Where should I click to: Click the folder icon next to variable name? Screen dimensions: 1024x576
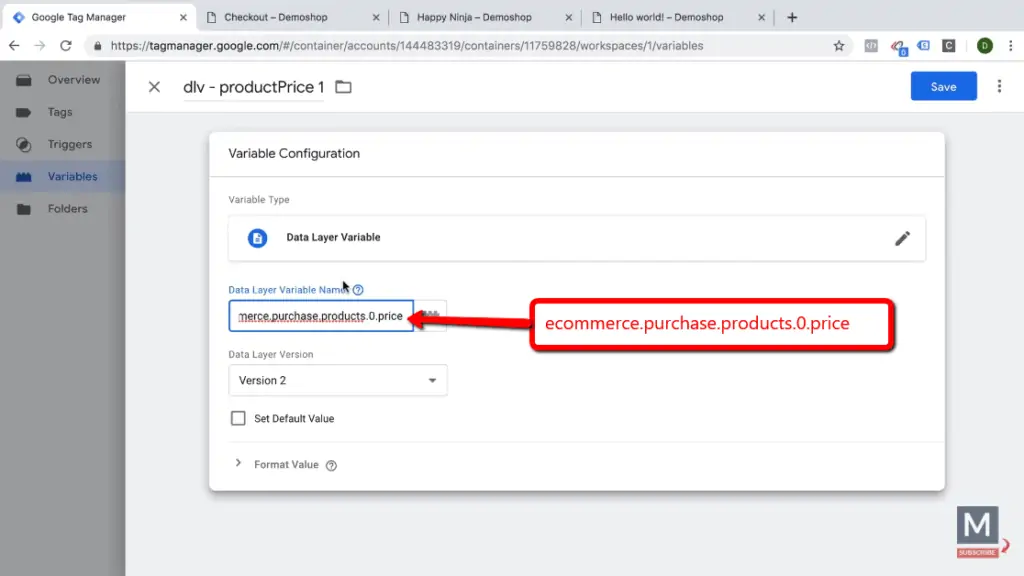coord(343,87)
